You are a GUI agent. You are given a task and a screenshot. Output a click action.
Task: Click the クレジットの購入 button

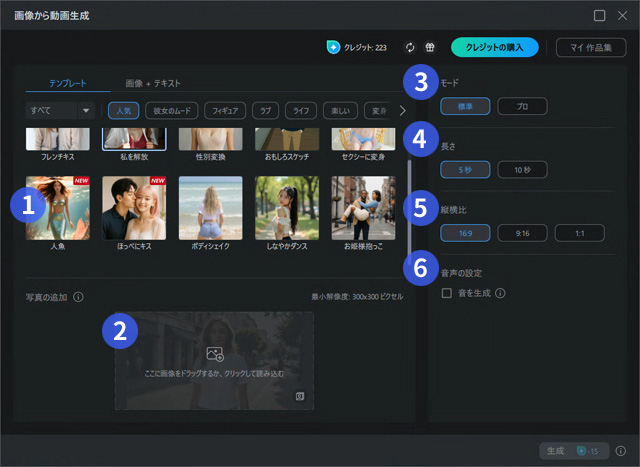pos(494,47)
